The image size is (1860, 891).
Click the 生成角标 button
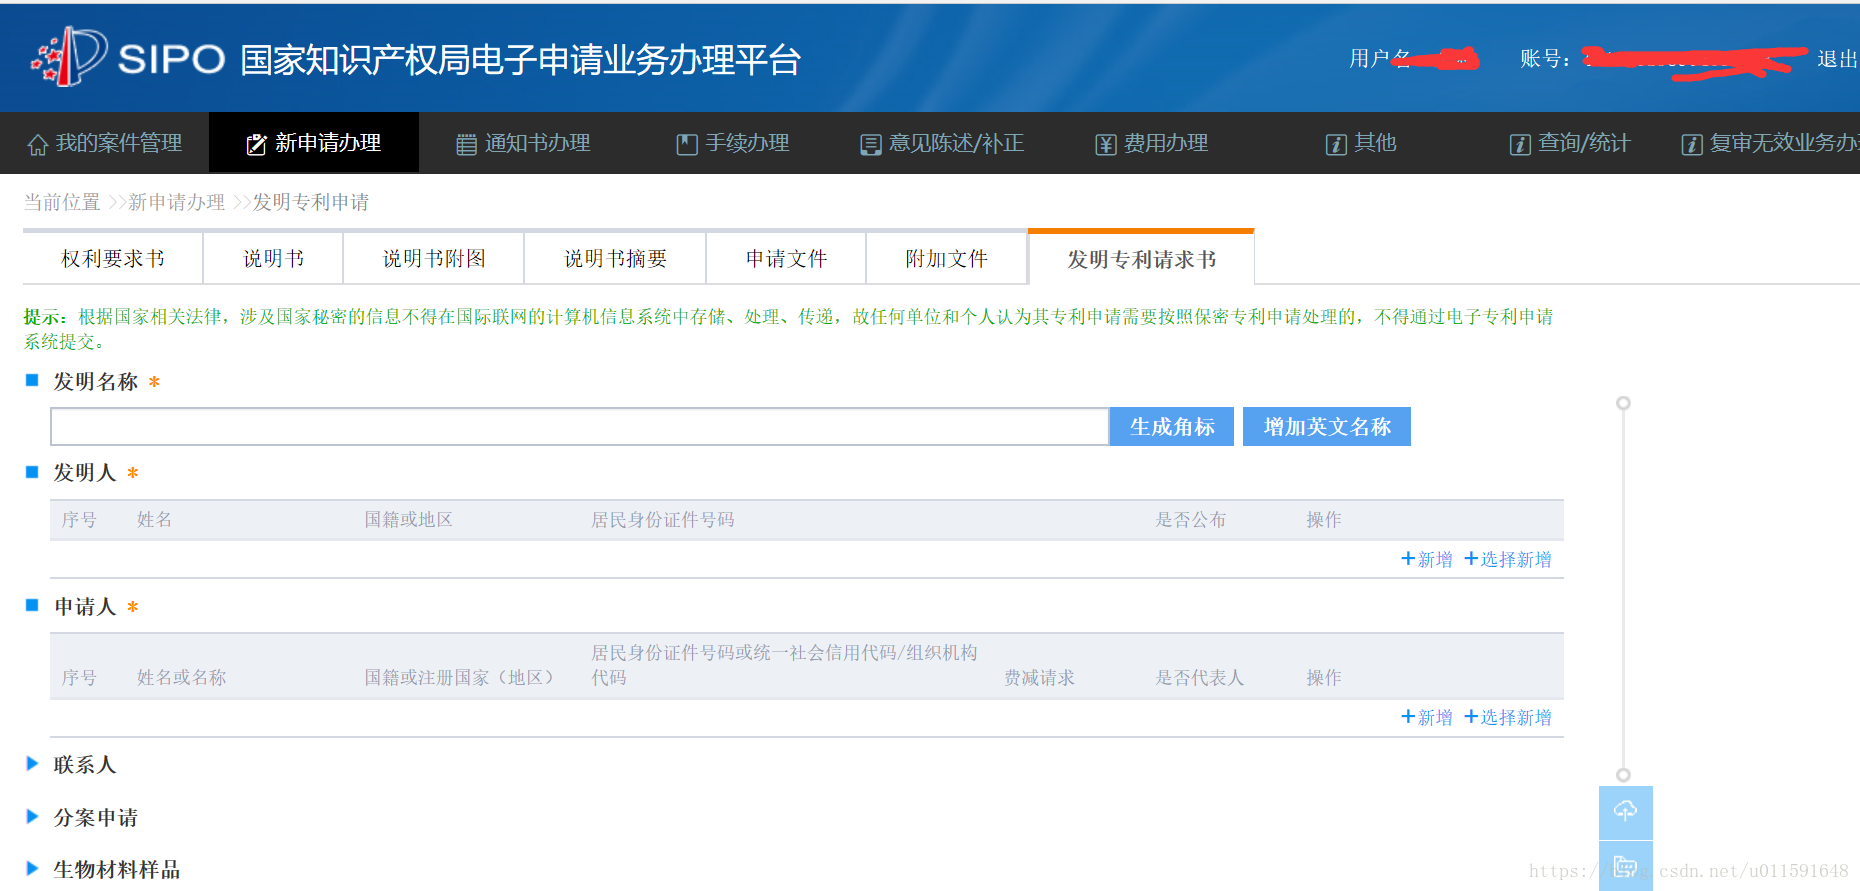(x=1172, y=427)
